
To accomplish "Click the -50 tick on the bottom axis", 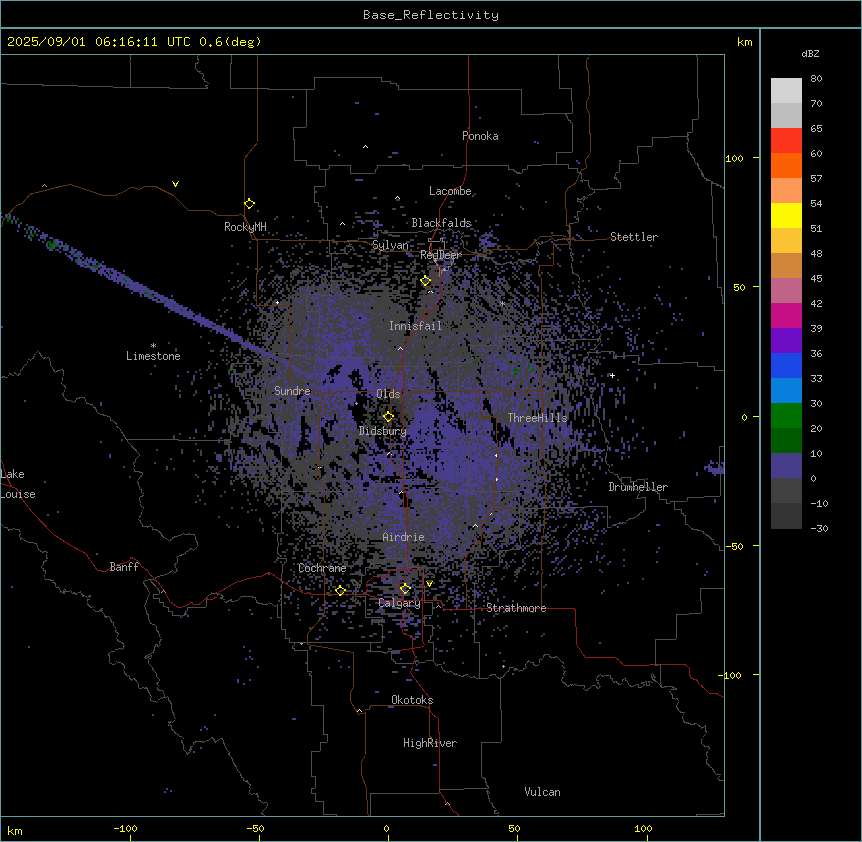I will (x=255, y=828).
